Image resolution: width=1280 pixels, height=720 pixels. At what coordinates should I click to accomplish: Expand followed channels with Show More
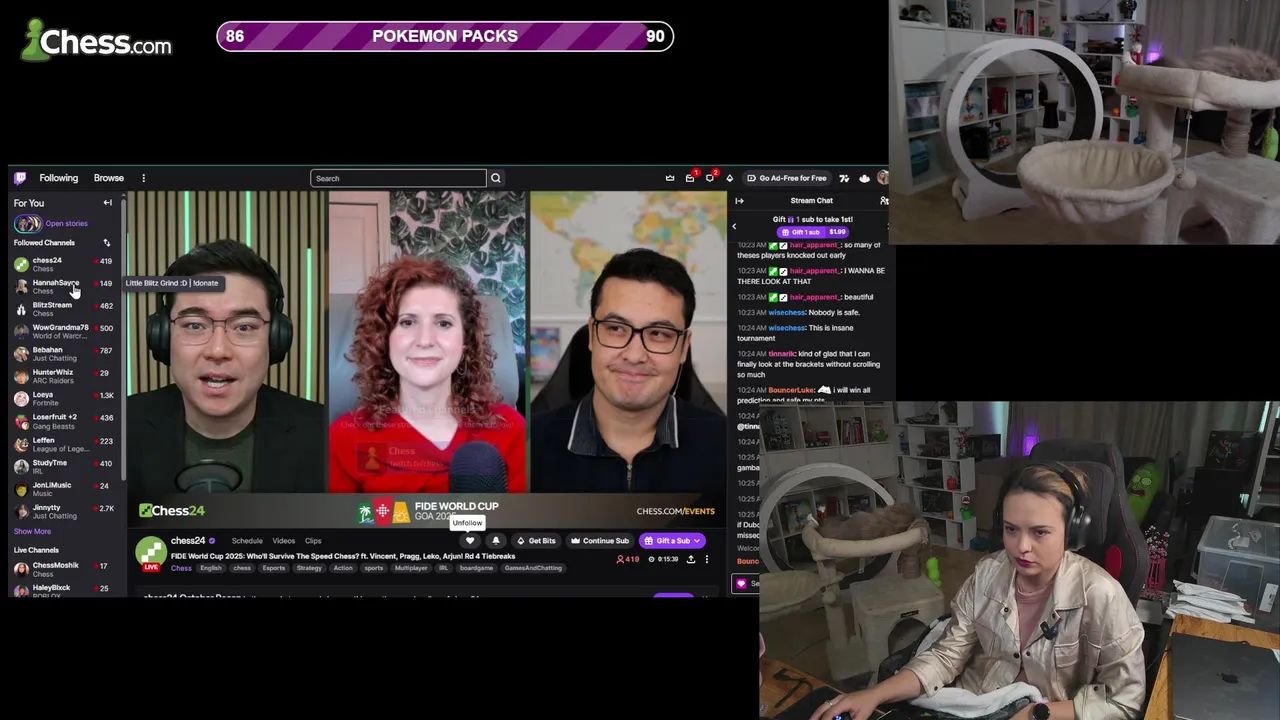click(32, 531)
